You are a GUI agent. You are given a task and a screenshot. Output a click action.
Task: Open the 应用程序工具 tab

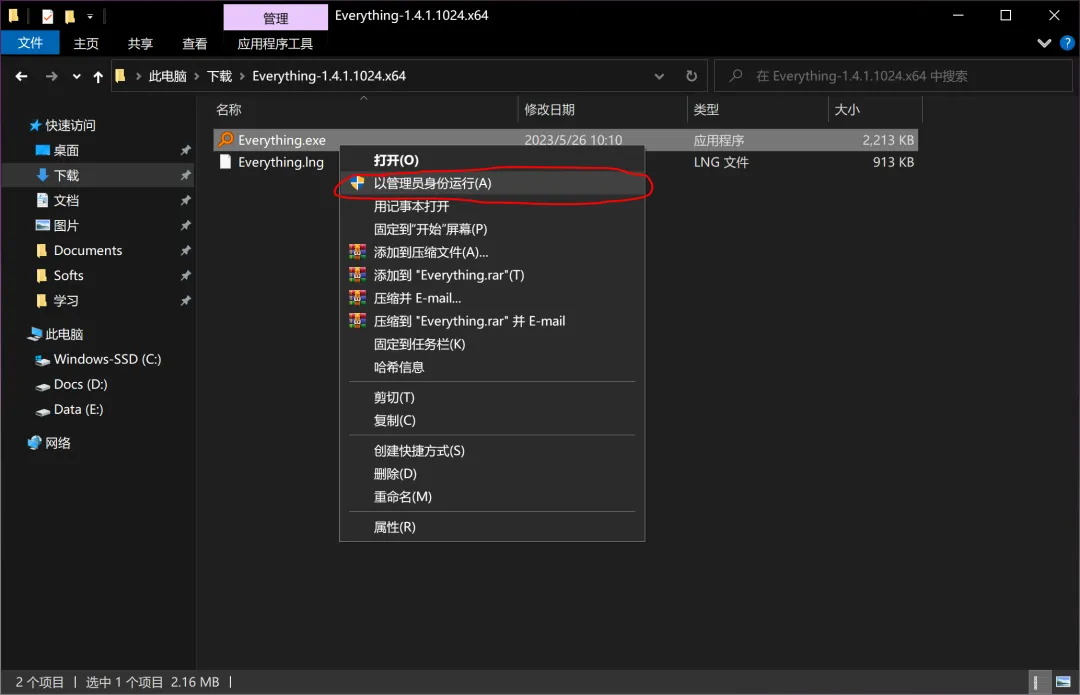tap(275, 43)
